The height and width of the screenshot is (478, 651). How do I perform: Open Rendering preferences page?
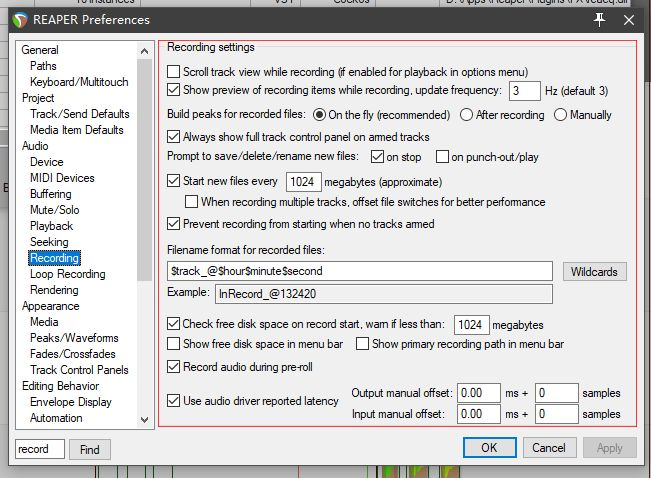point(54,290)
